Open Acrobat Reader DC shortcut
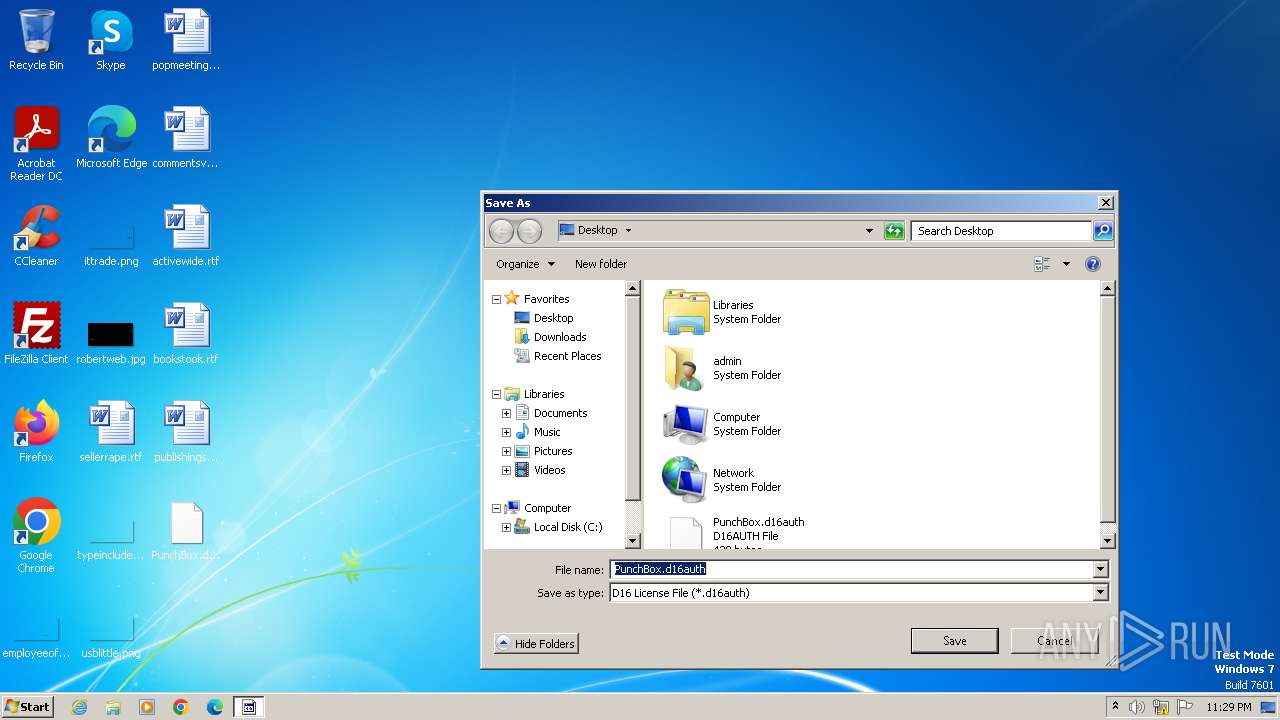 point(36,144)
